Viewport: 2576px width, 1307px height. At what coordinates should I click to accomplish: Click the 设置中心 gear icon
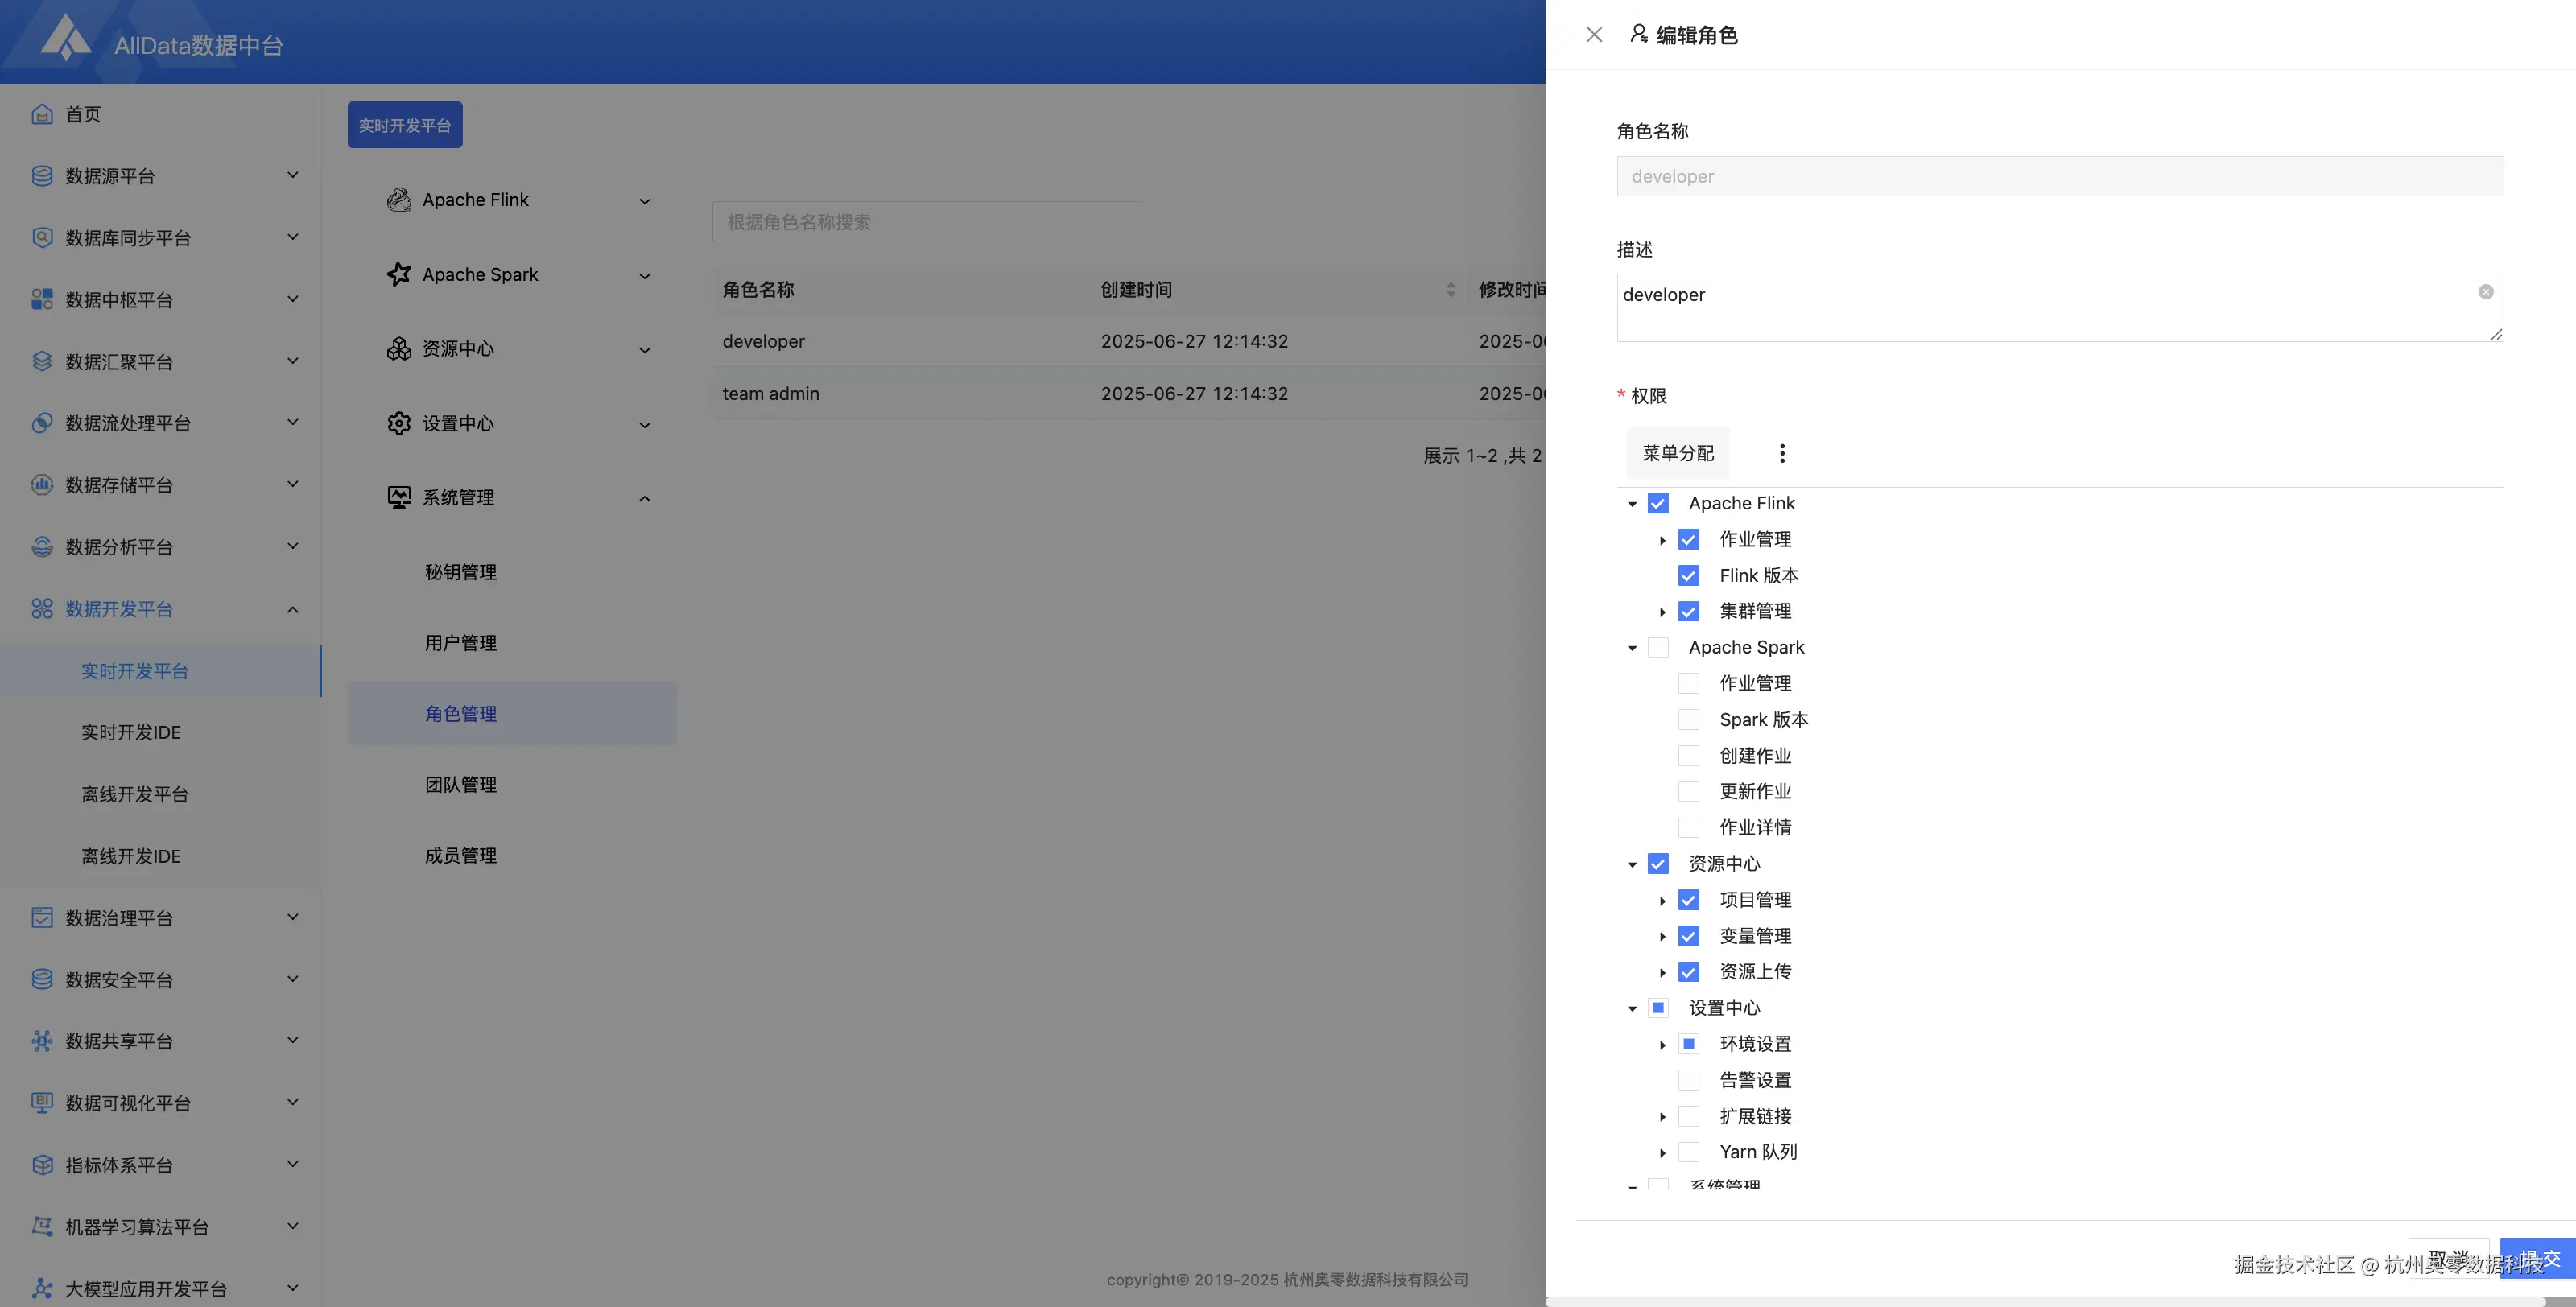click(x=399, y=423)
